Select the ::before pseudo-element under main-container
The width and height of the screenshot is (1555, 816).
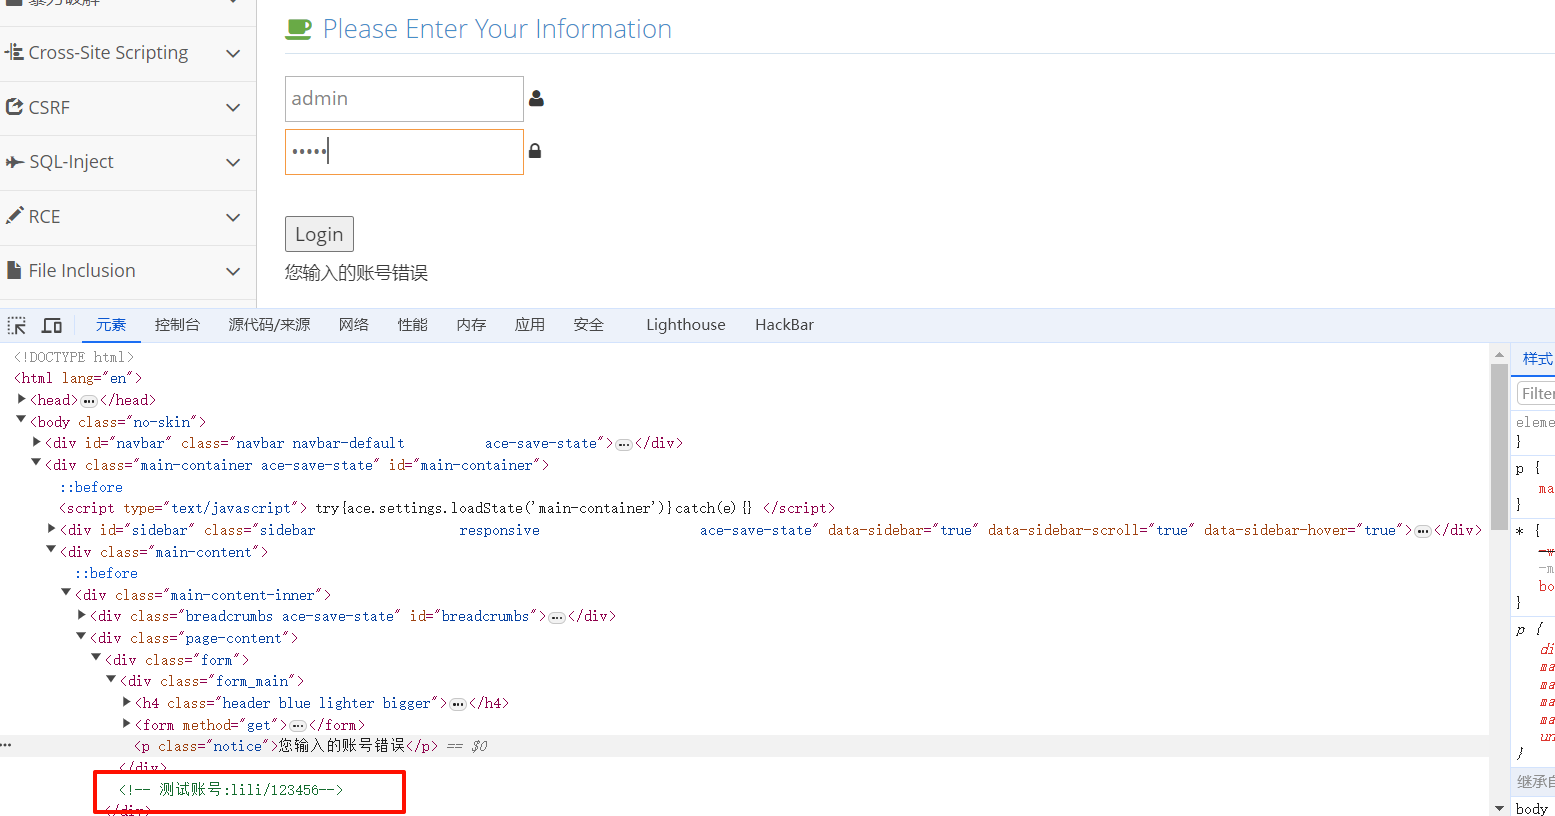pyautogui.click(x=91, y=487)
